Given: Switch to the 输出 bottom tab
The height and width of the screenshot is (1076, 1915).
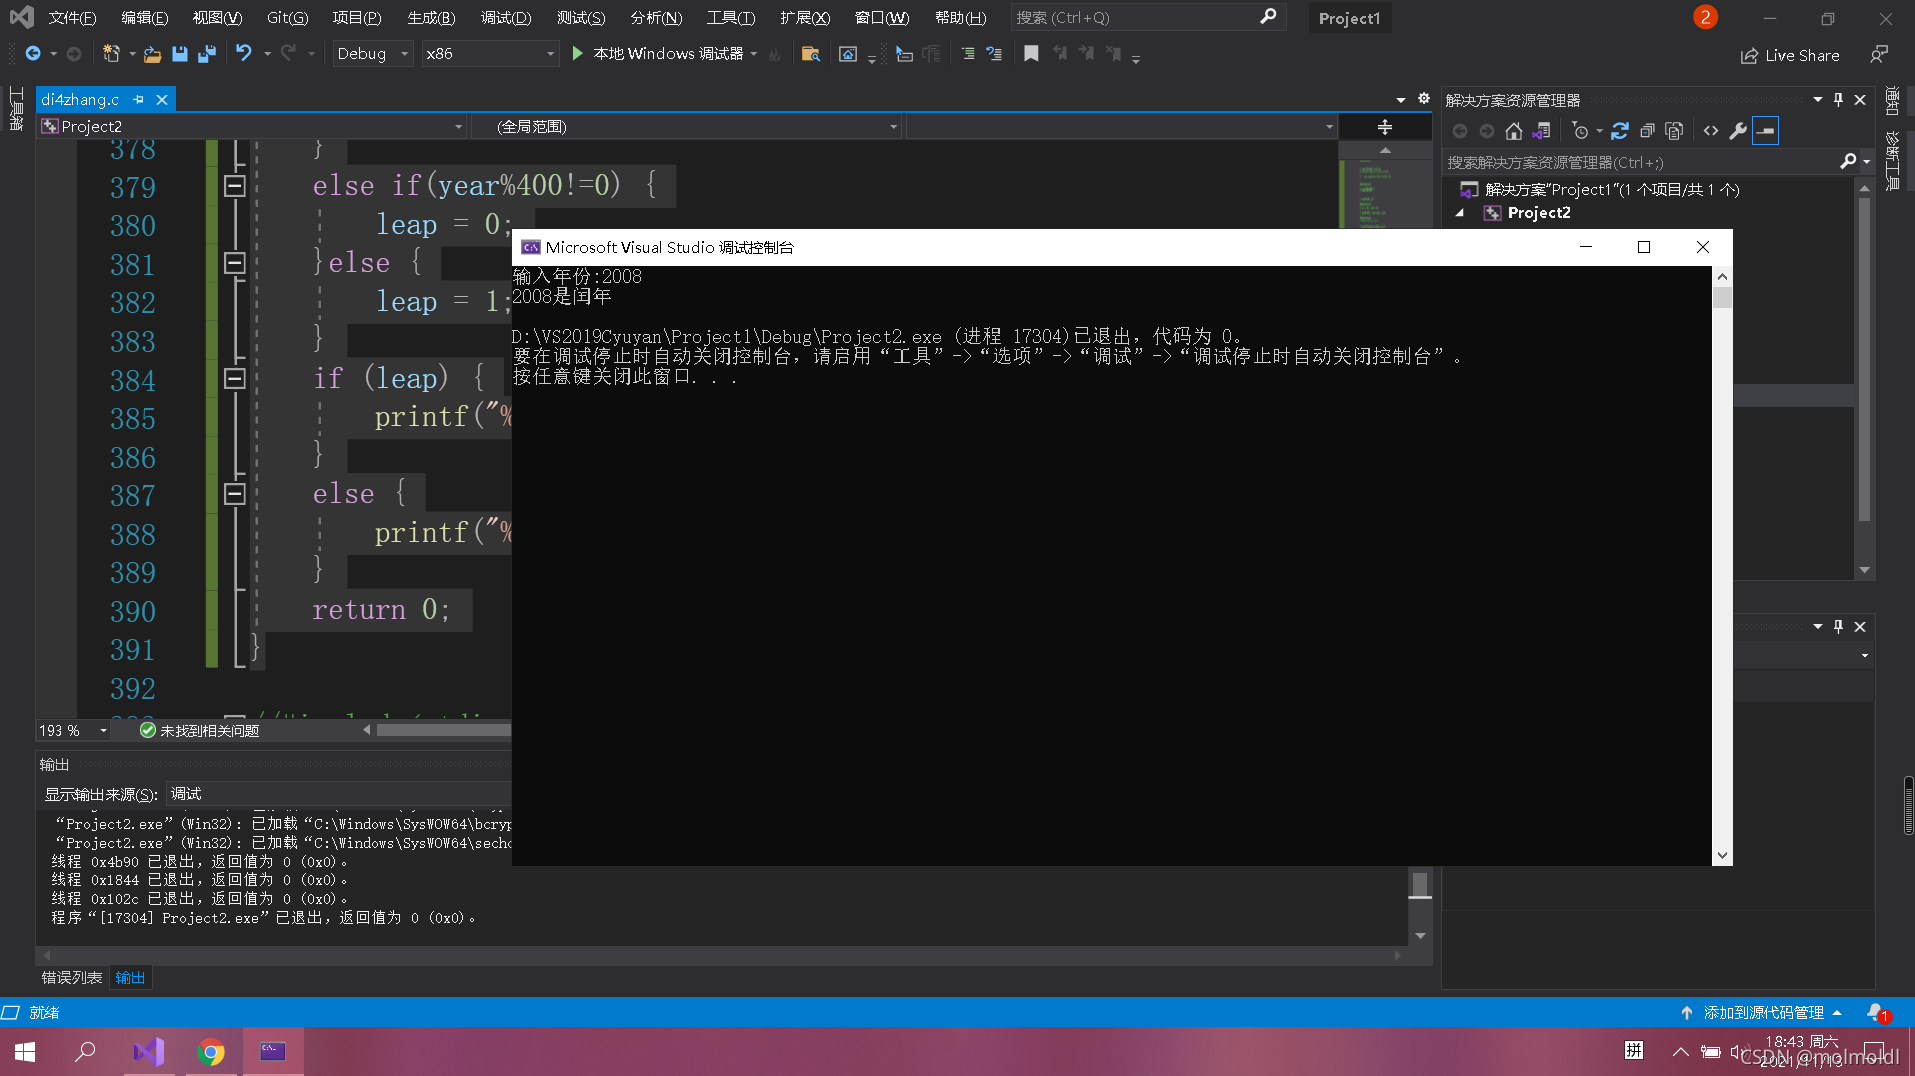Looking at the screenshot, I should click(x=130, y=978).
